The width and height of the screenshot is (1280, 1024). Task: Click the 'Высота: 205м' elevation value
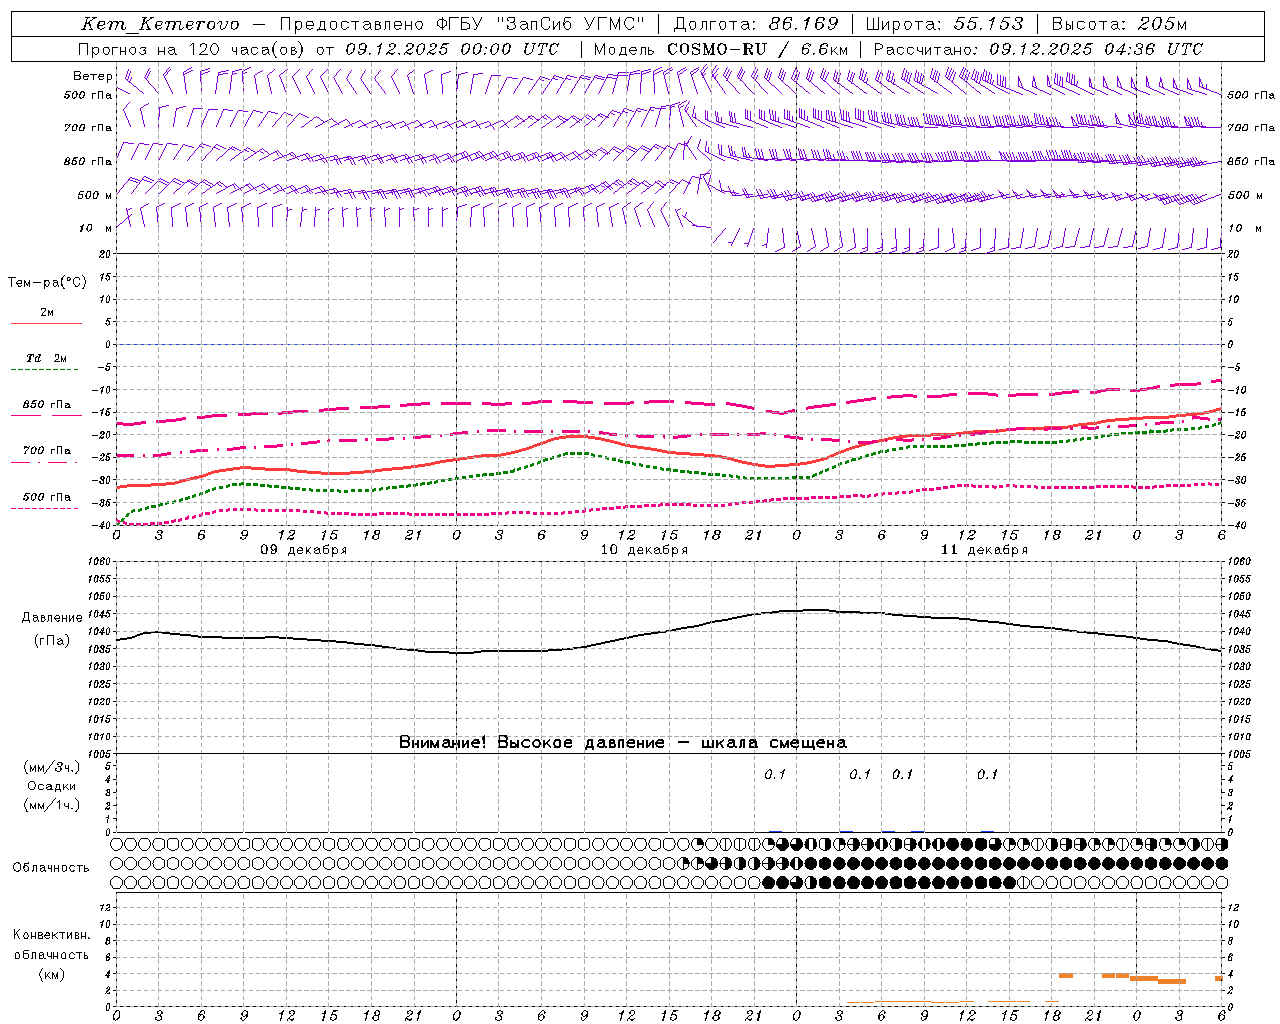1120,24
